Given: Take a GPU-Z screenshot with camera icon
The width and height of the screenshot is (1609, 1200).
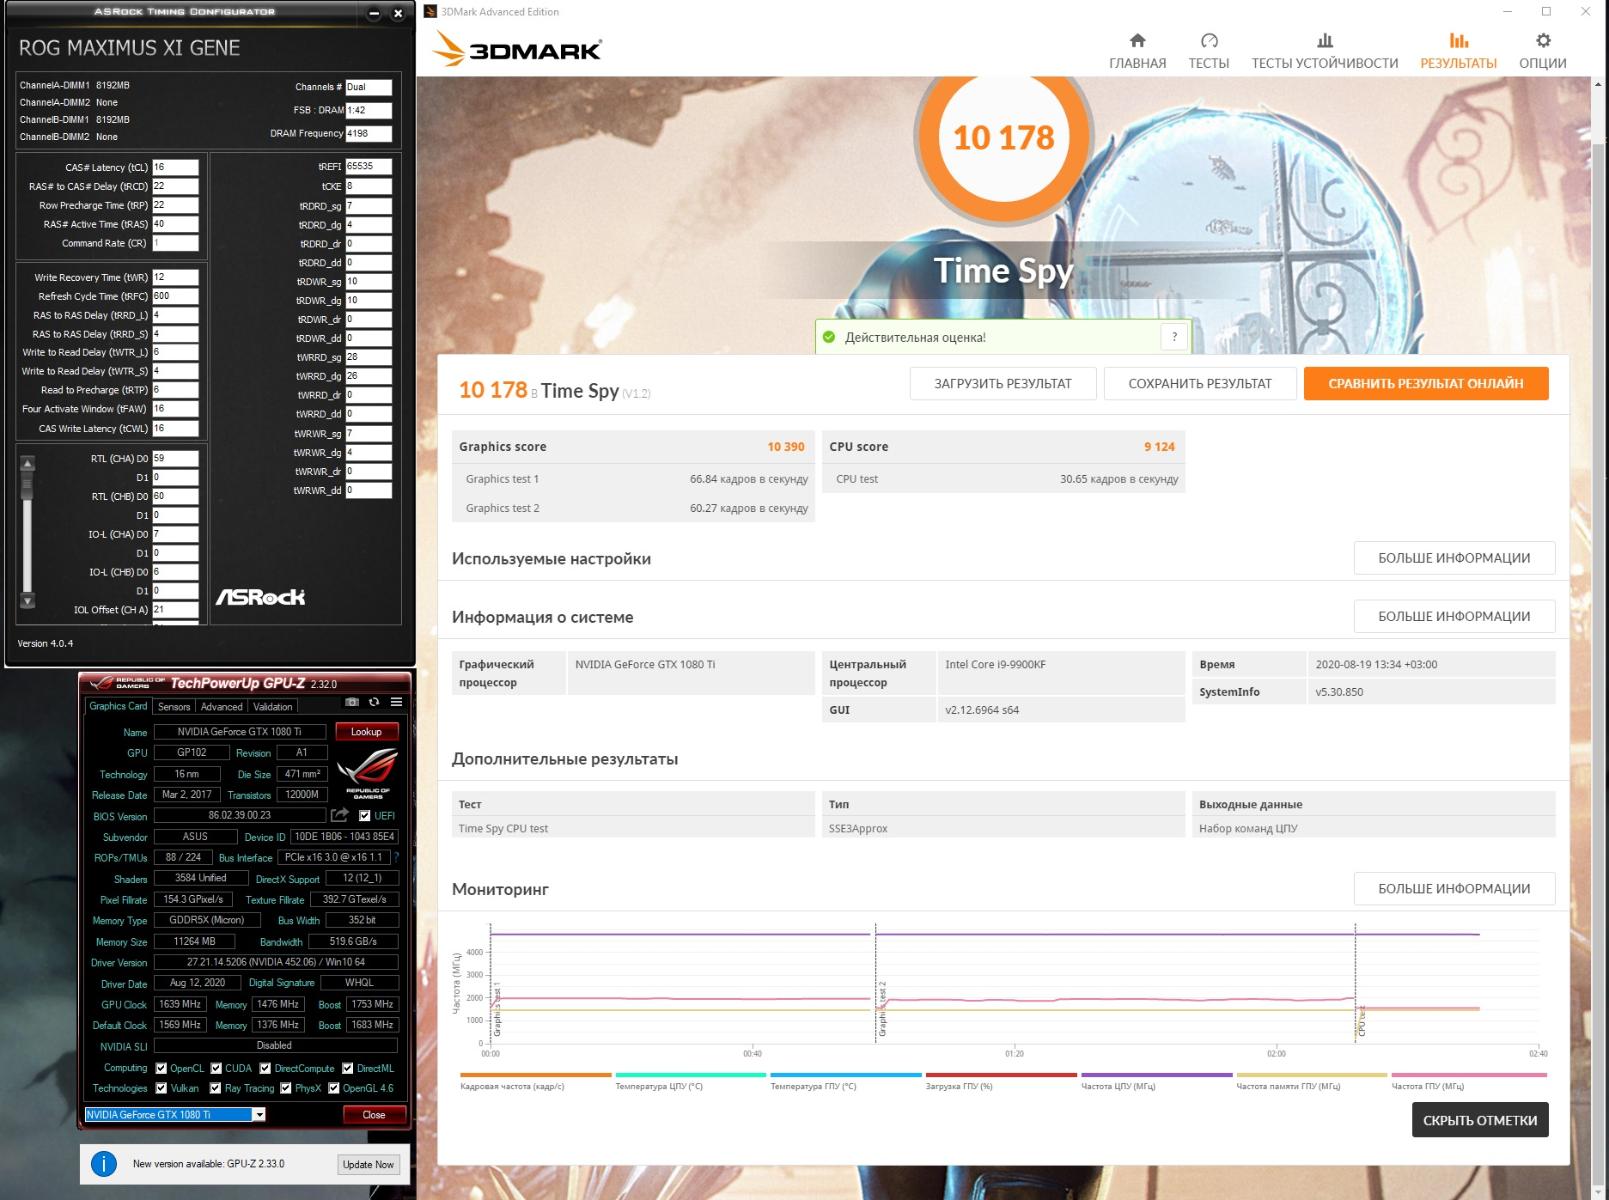Looking at the screenshot, I should tap(352, 703).
